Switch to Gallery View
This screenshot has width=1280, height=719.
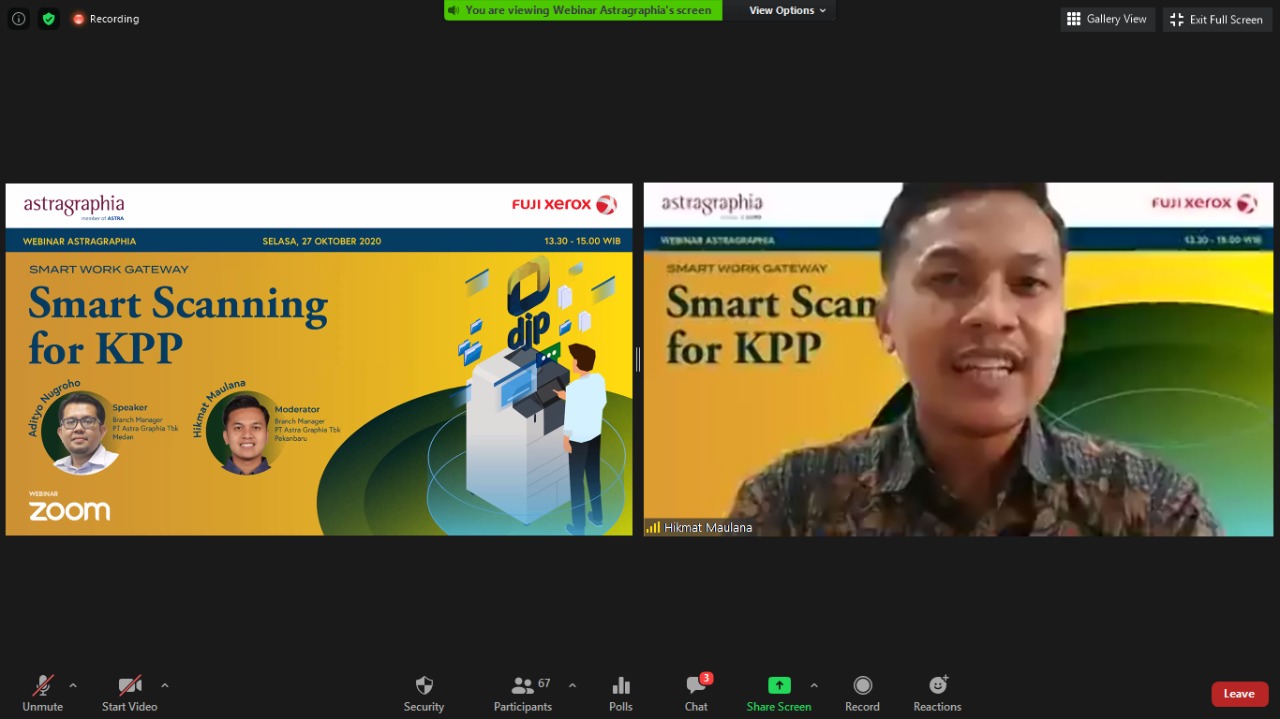click(x=1108, y=19)
